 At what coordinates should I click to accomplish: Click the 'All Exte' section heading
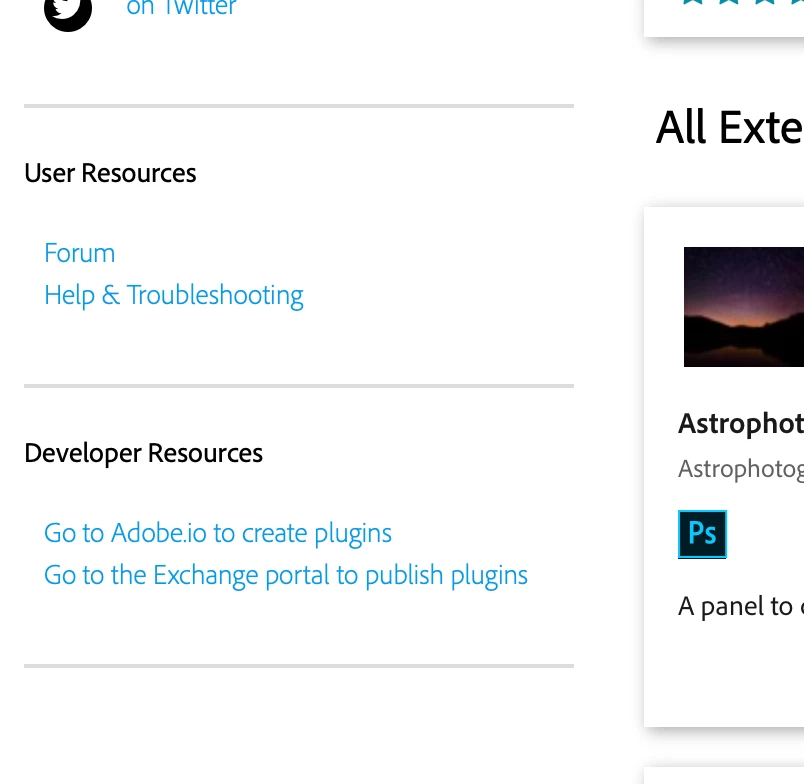[730, 128]
